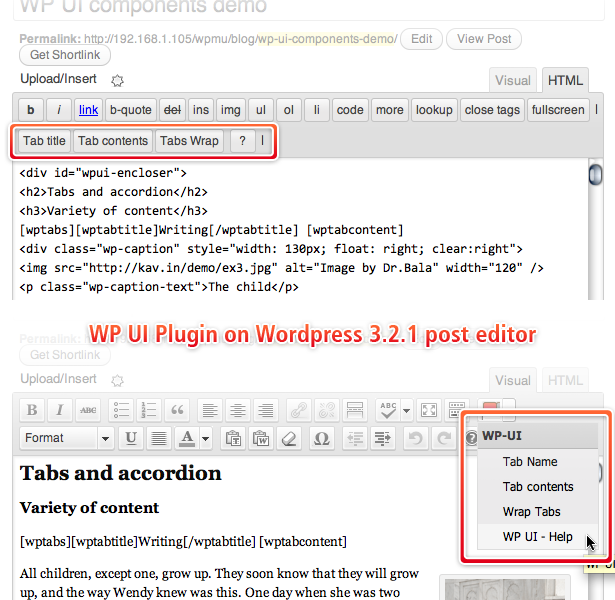Toggle the strikethrough ABC formatting button
615x600 pixels.
pyautogui.click(x=88, y=410)
